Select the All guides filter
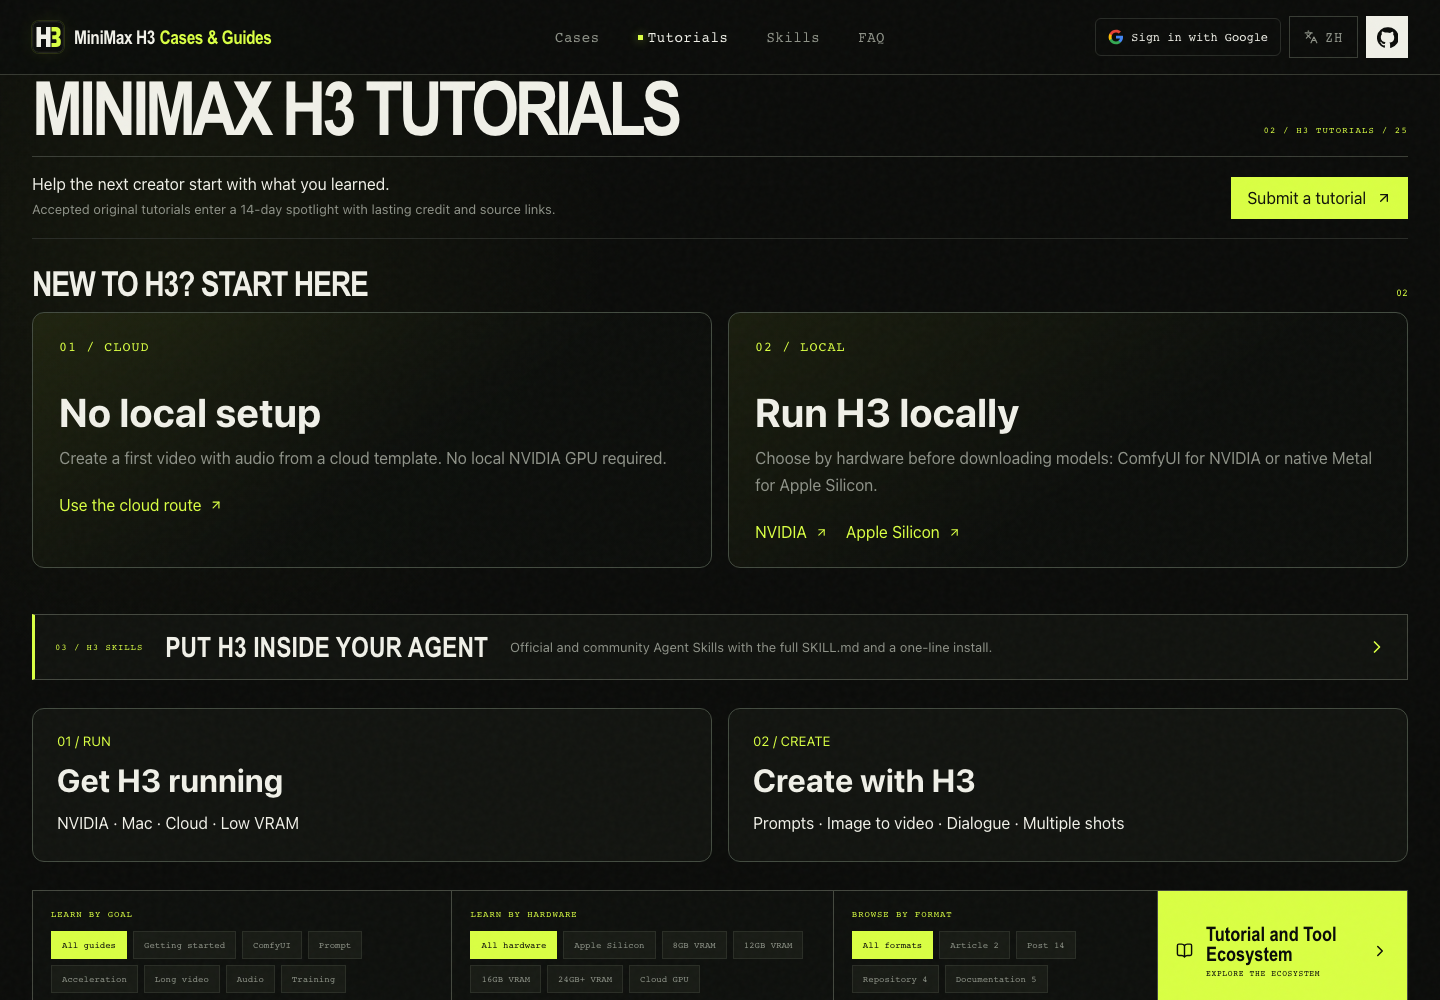This screenshot has width=1440, height=1000. point(89,945)
